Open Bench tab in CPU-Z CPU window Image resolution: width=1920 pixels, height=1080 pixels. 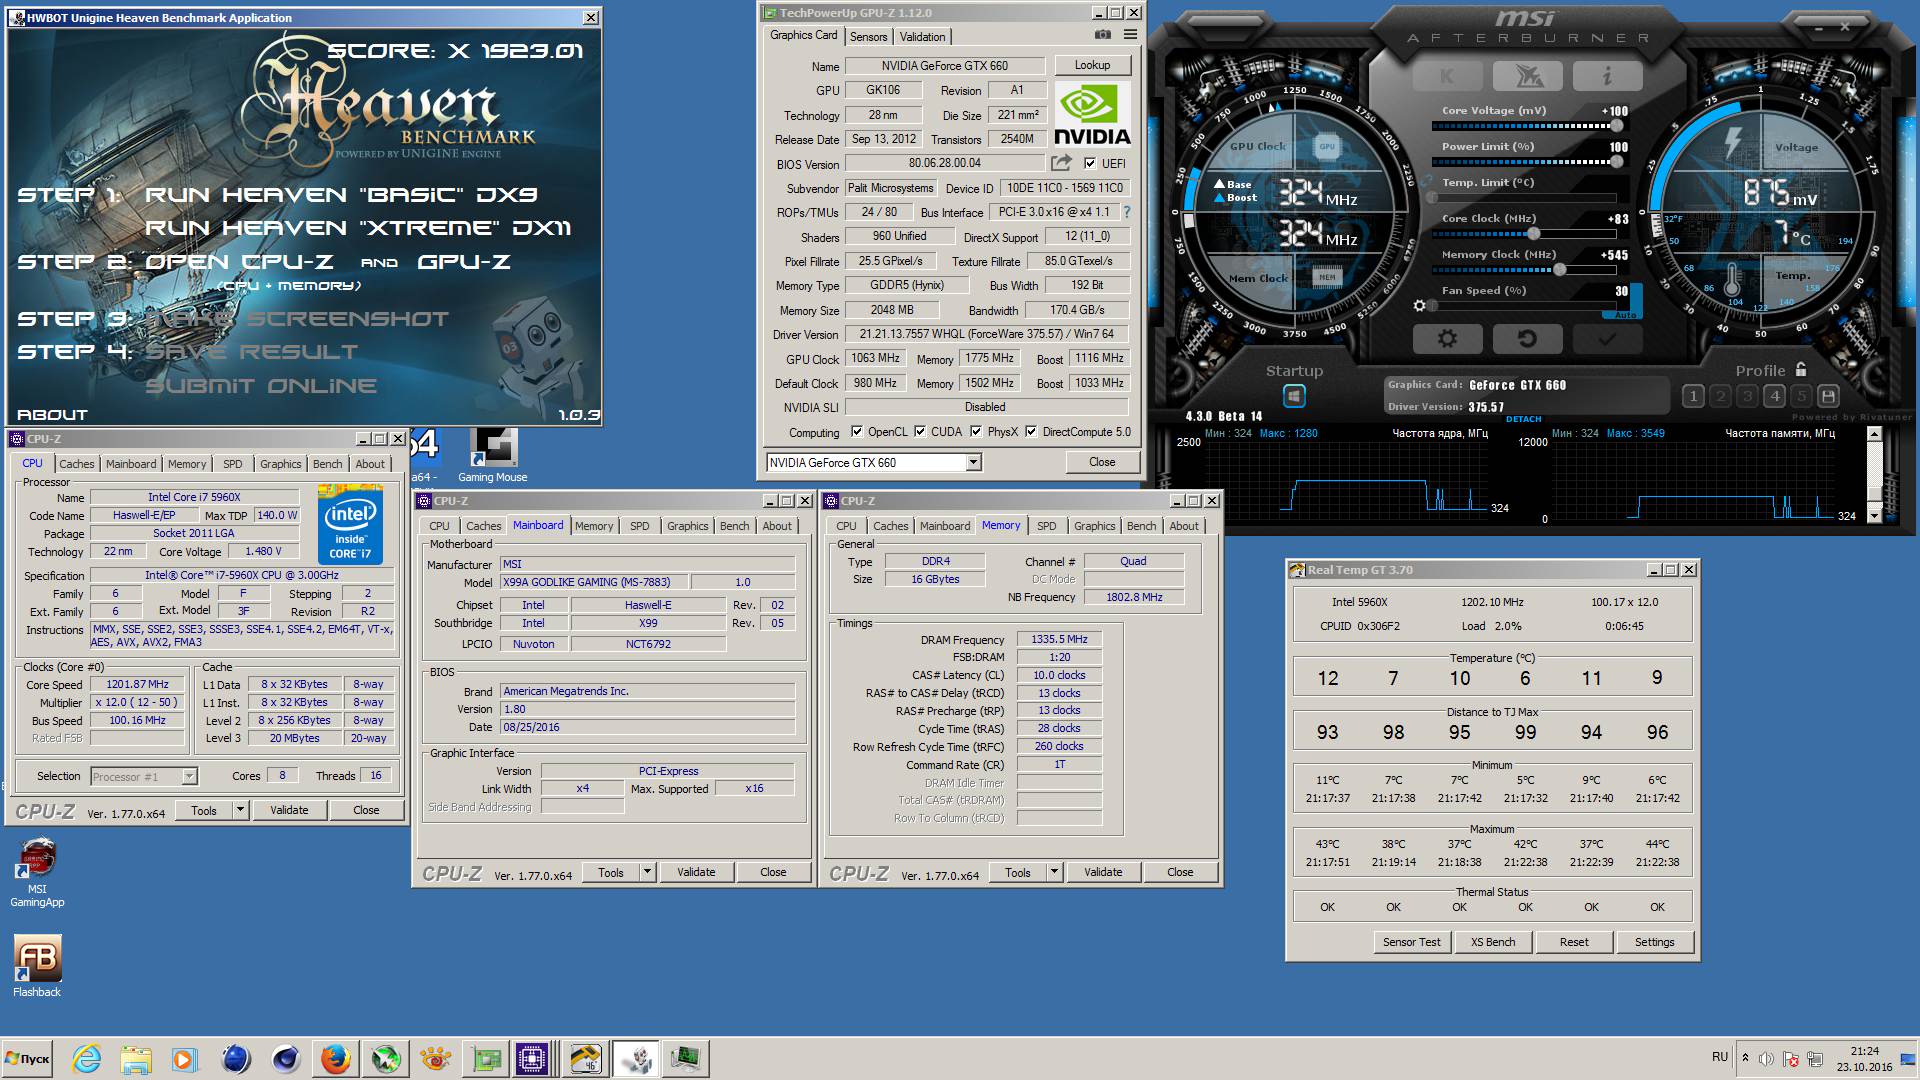pyautogui.click(x=327, y=464)
